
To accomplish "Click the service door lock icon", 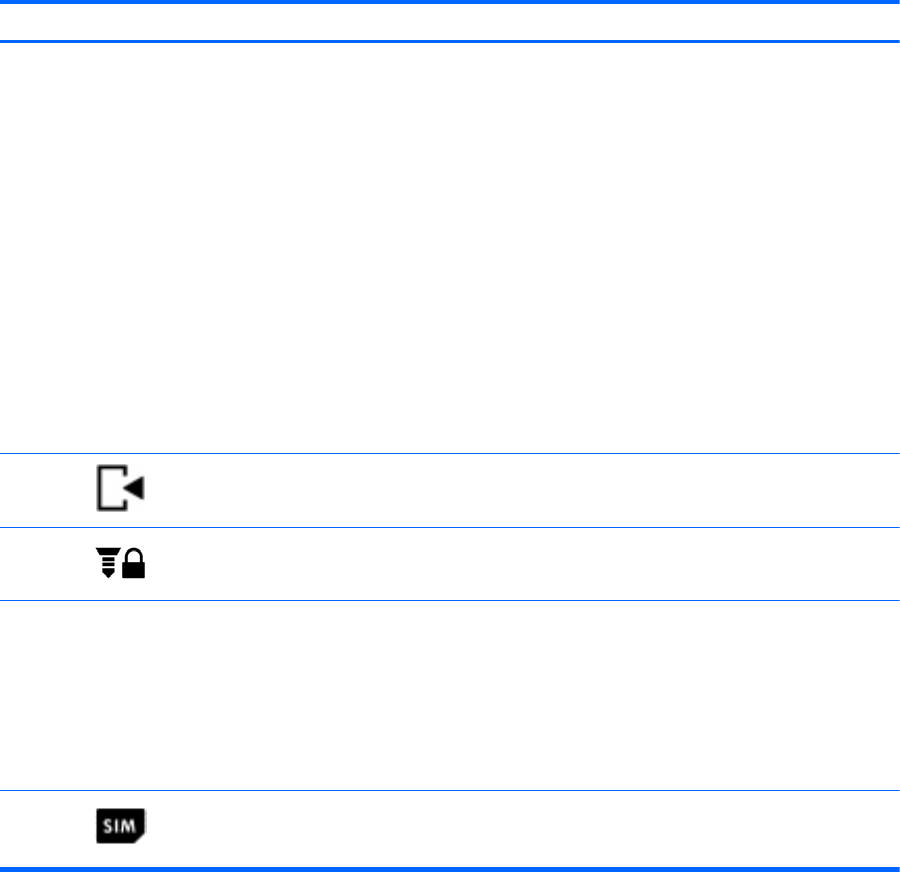I will [x=120, y=564].
